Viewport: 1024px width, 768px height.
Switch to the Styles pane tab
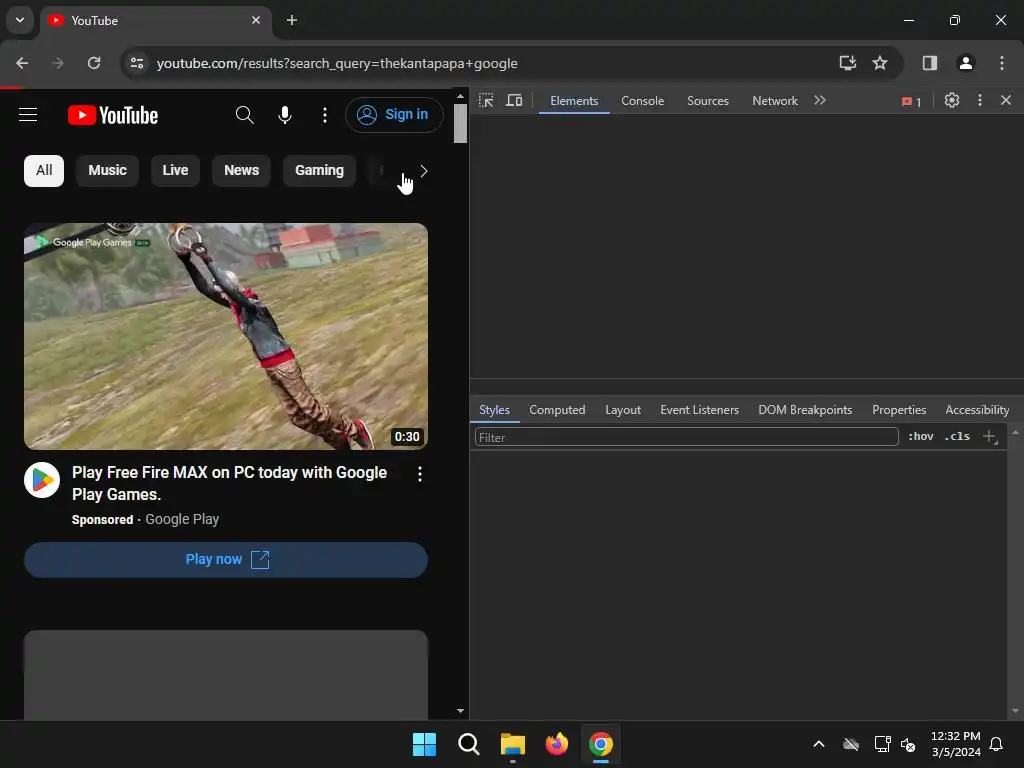pyautogui.click(x=494, y=410)
